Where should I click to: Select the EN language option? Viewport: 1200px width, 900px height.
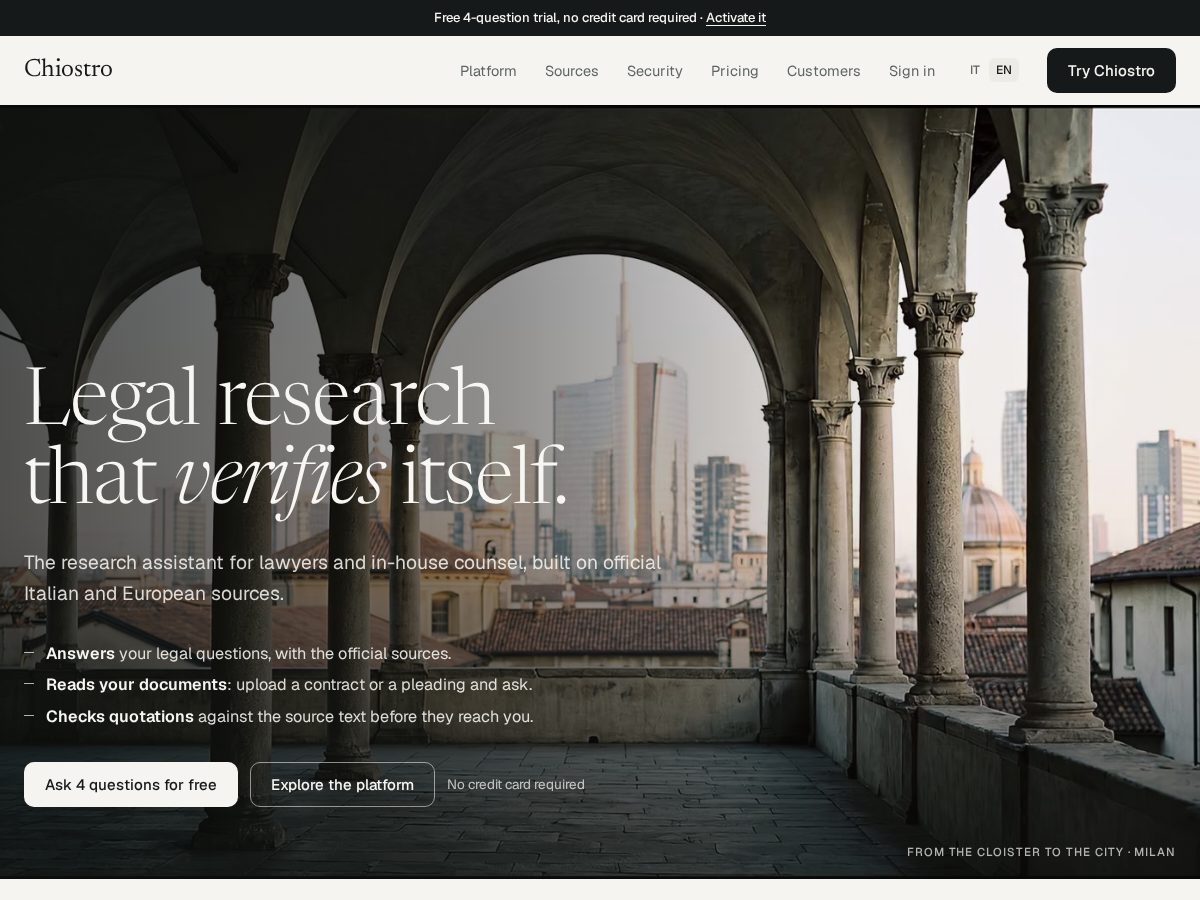coord(1004,70)
